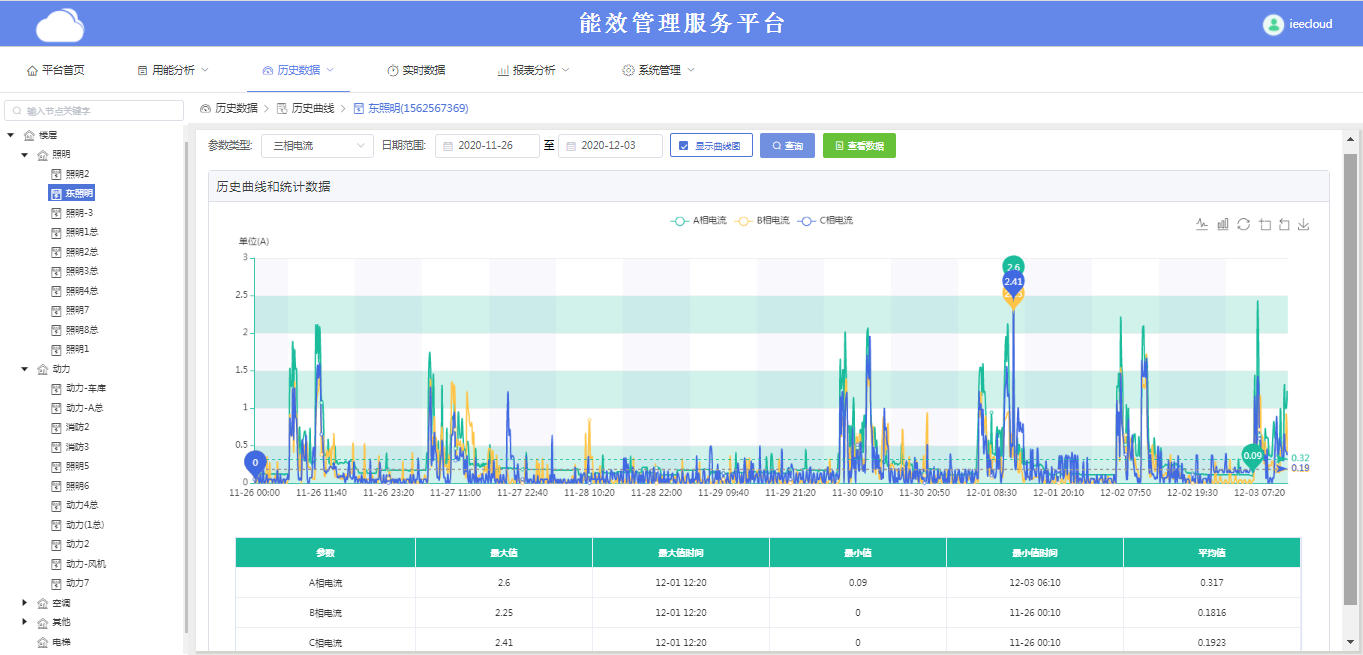Select 照明7 in the tree
The width and height of the screenshot is (1363, 655).
pyautogui.click(x=78, y=310)
